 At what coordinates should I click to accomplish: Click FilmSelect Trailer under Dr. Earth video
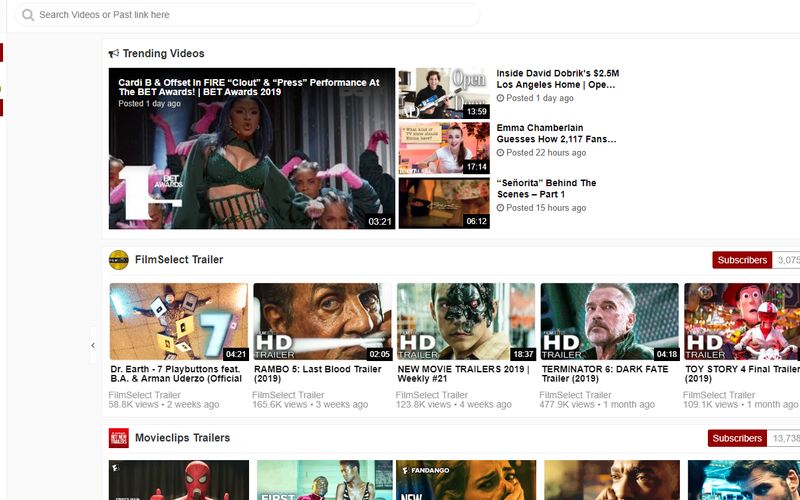click(x=144, y=395)
